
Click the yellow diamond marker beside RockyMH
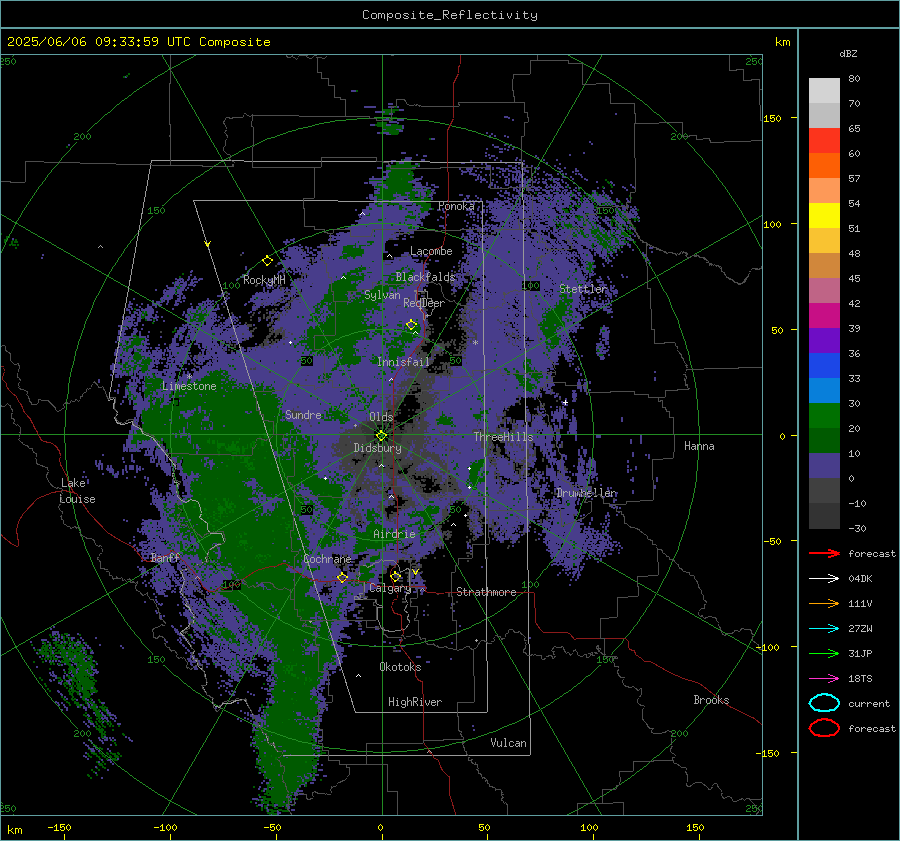pos(267,261)
